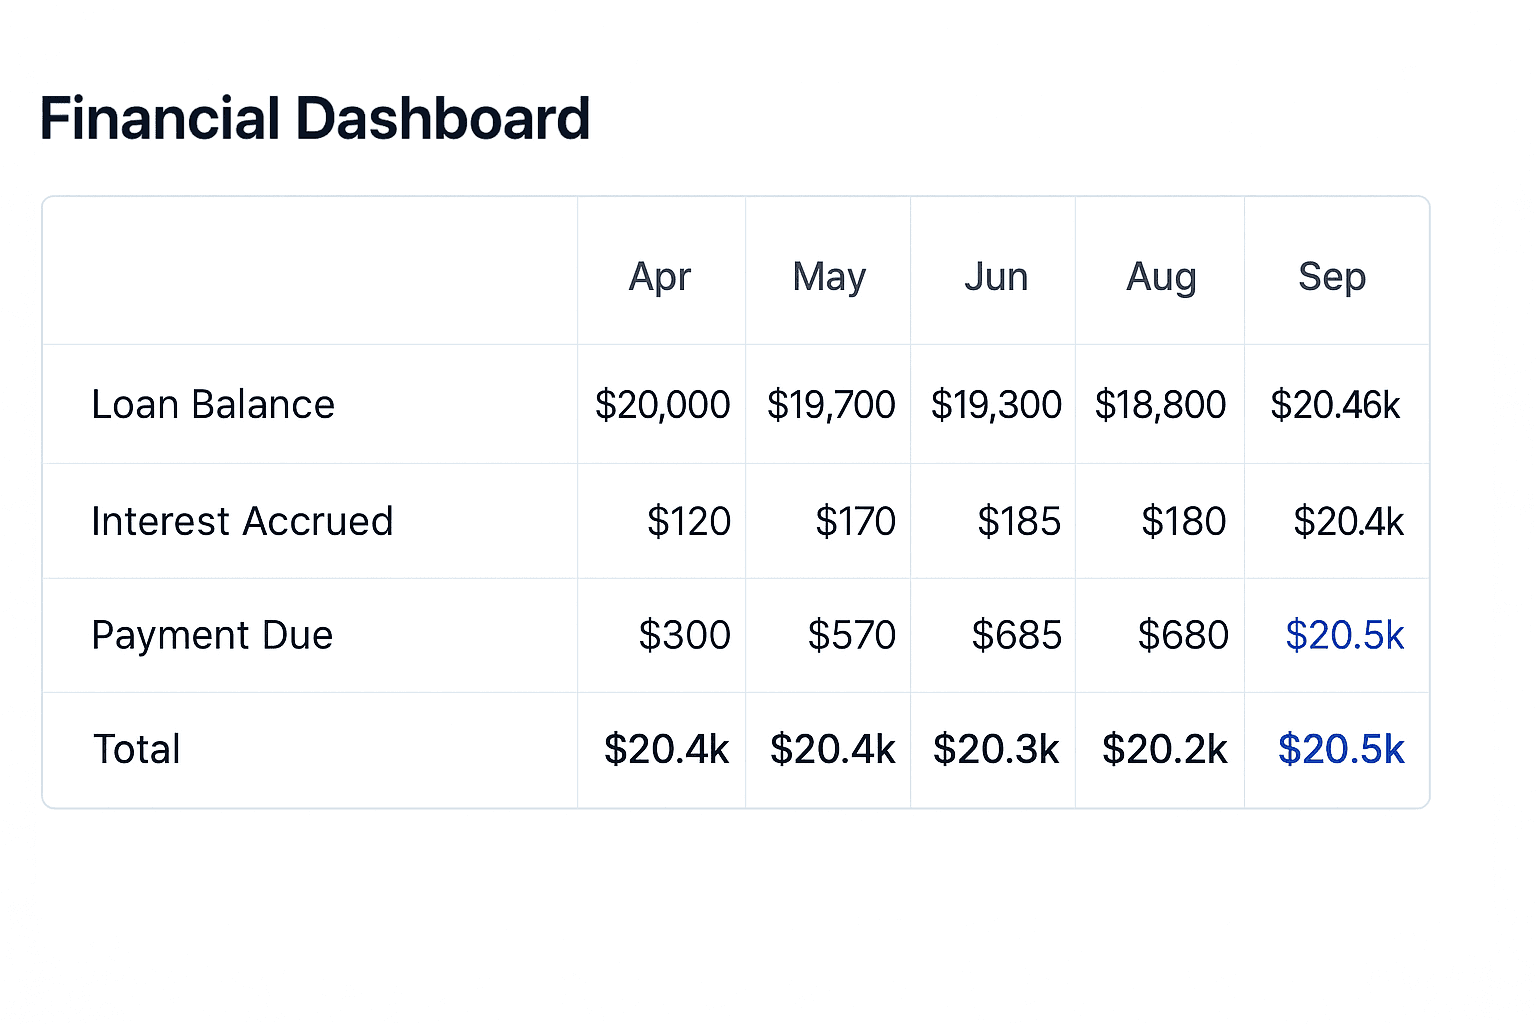Click the Apr Loan Balance cell $20,000
The width and height of the screenshot is (1536, 1024).
[x=662, y=405]
